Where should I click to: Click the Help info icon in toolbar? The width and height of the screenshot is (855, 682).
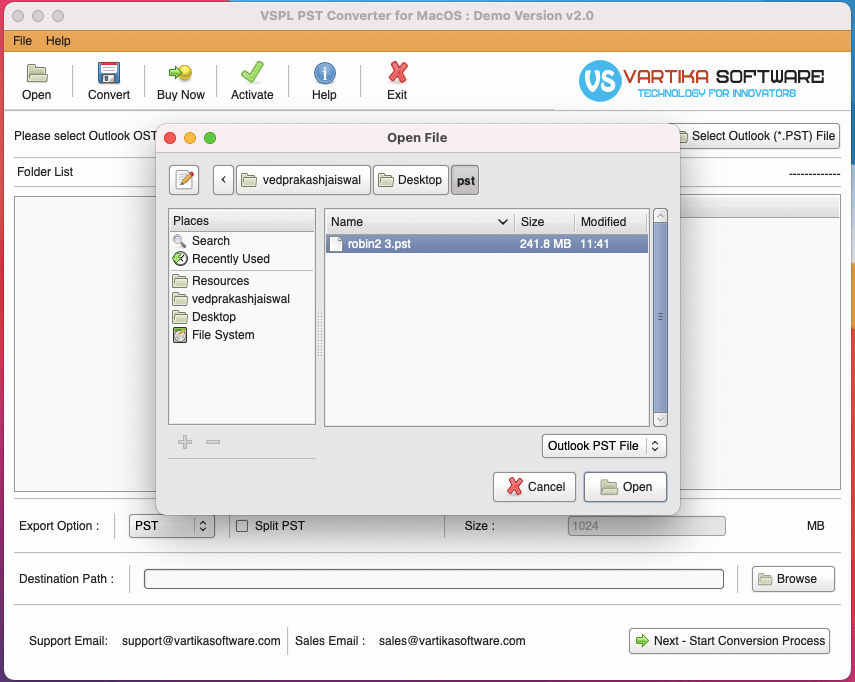tap(324, 73)
